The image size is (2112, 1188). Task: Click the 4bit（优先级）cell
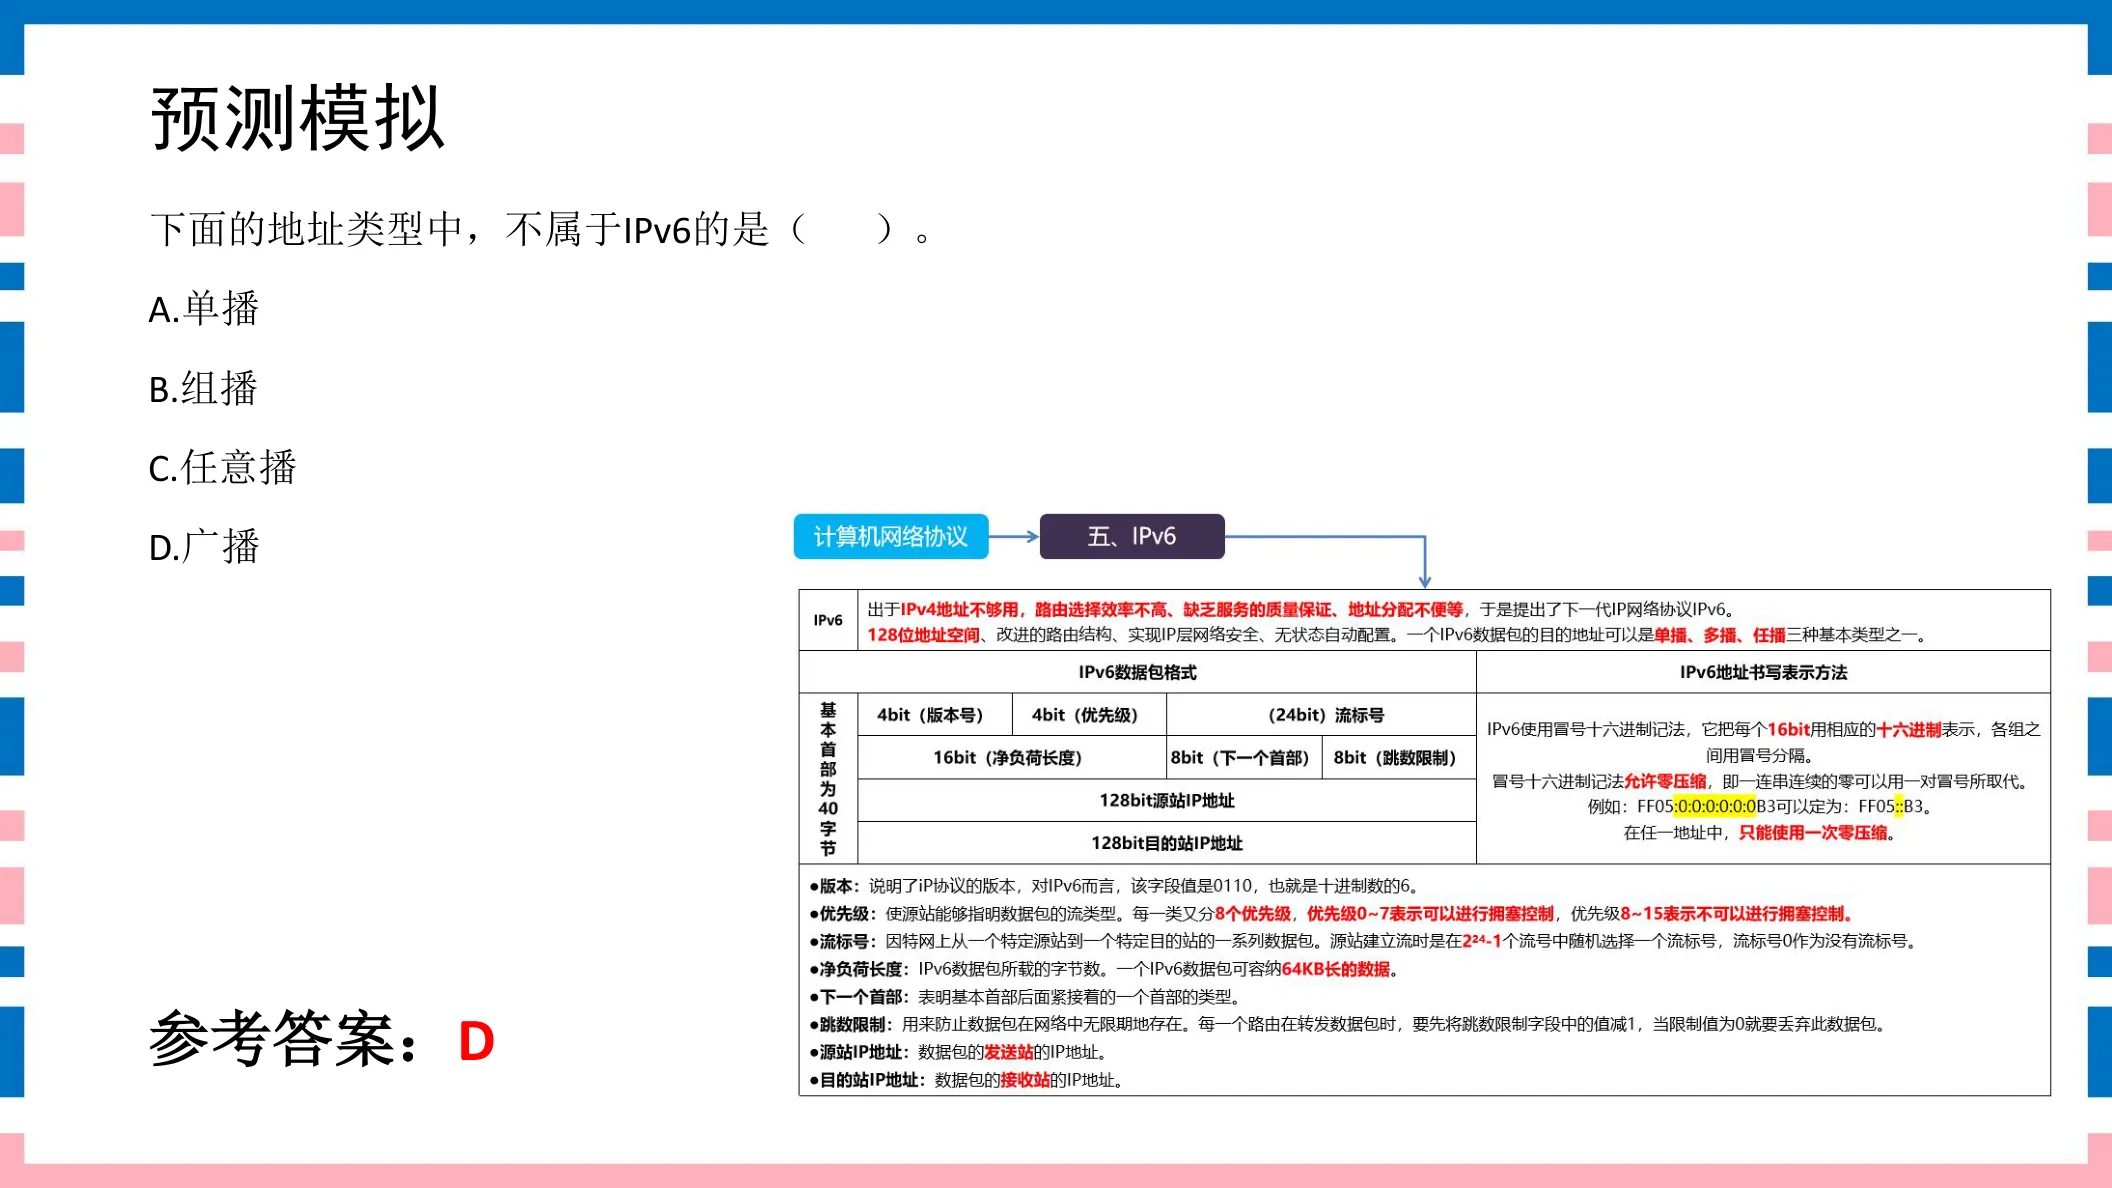tap(1088, 715)
